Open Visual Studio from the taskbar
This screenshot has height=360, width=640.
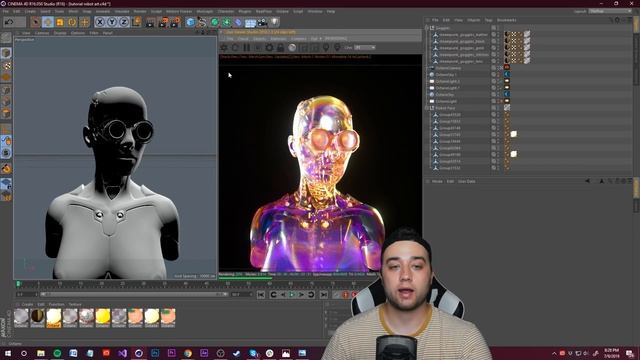(122, 353)
